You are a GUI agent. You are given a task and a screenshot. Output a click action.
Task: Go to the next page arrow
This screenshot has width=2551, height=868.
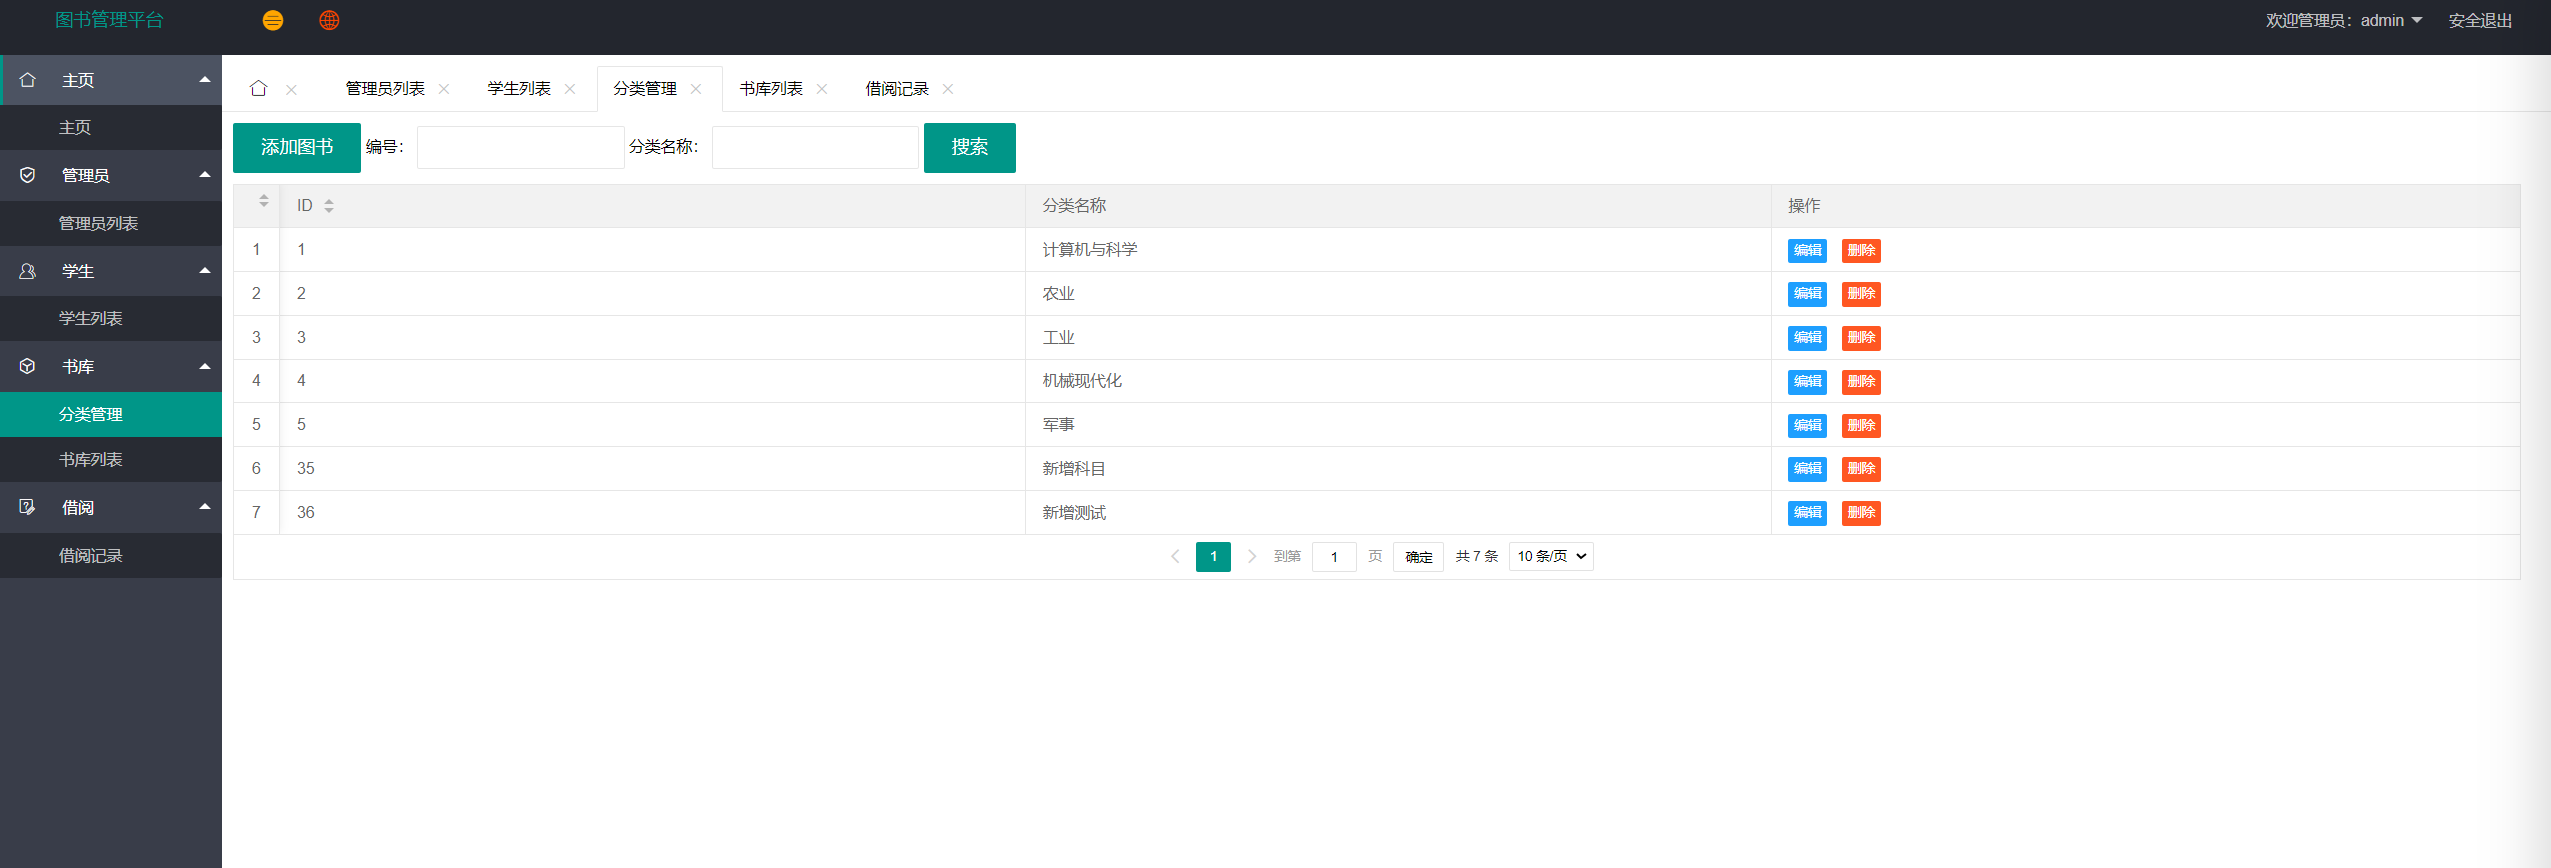click(x=1251, y=557)
